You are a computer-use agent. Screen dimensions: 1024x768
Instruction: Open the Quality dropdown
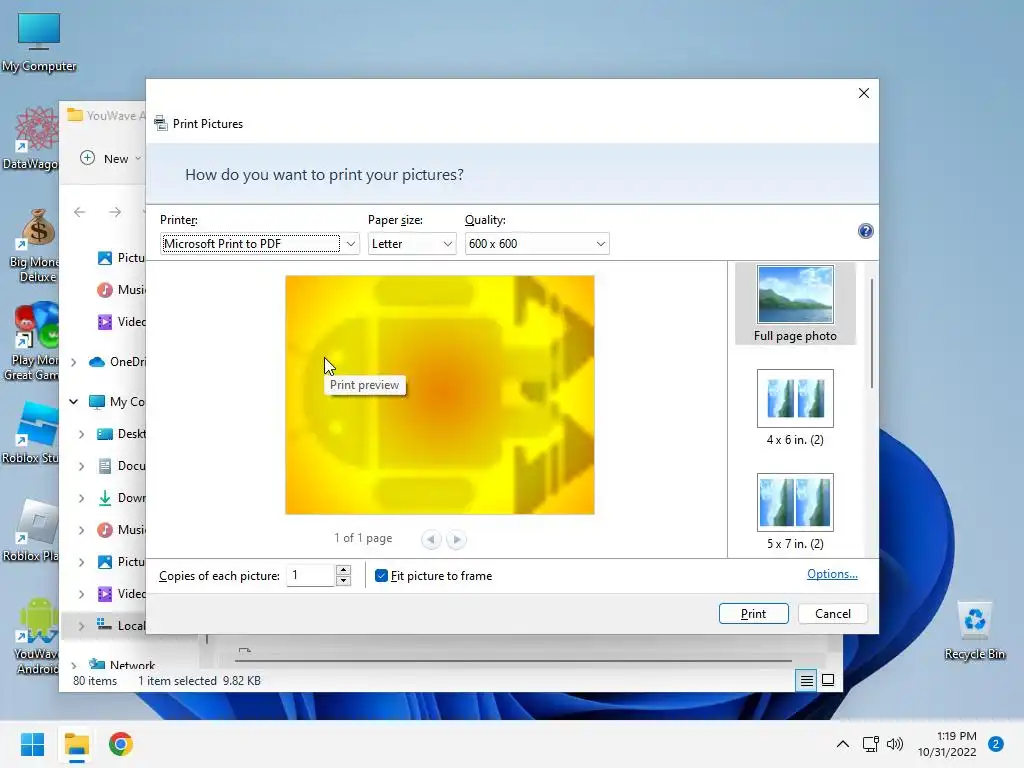pos(537,244)
